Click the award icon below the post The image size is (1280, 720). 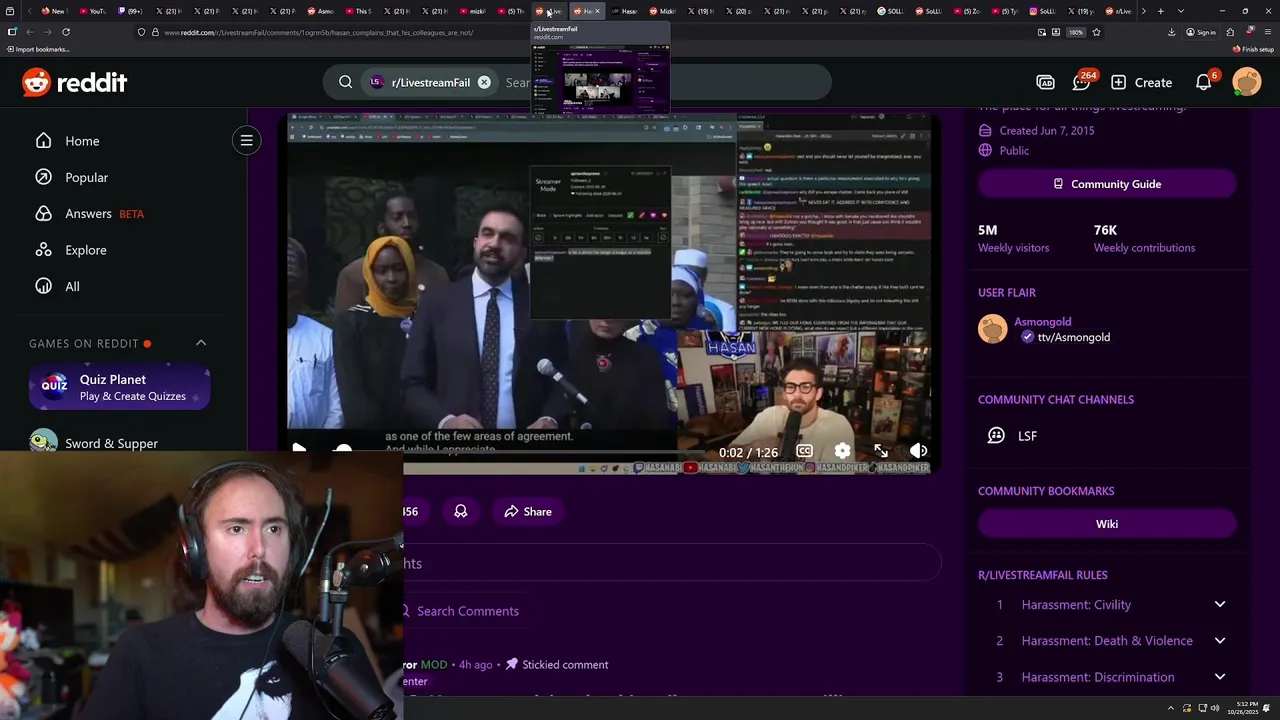[x=461, y=511]
